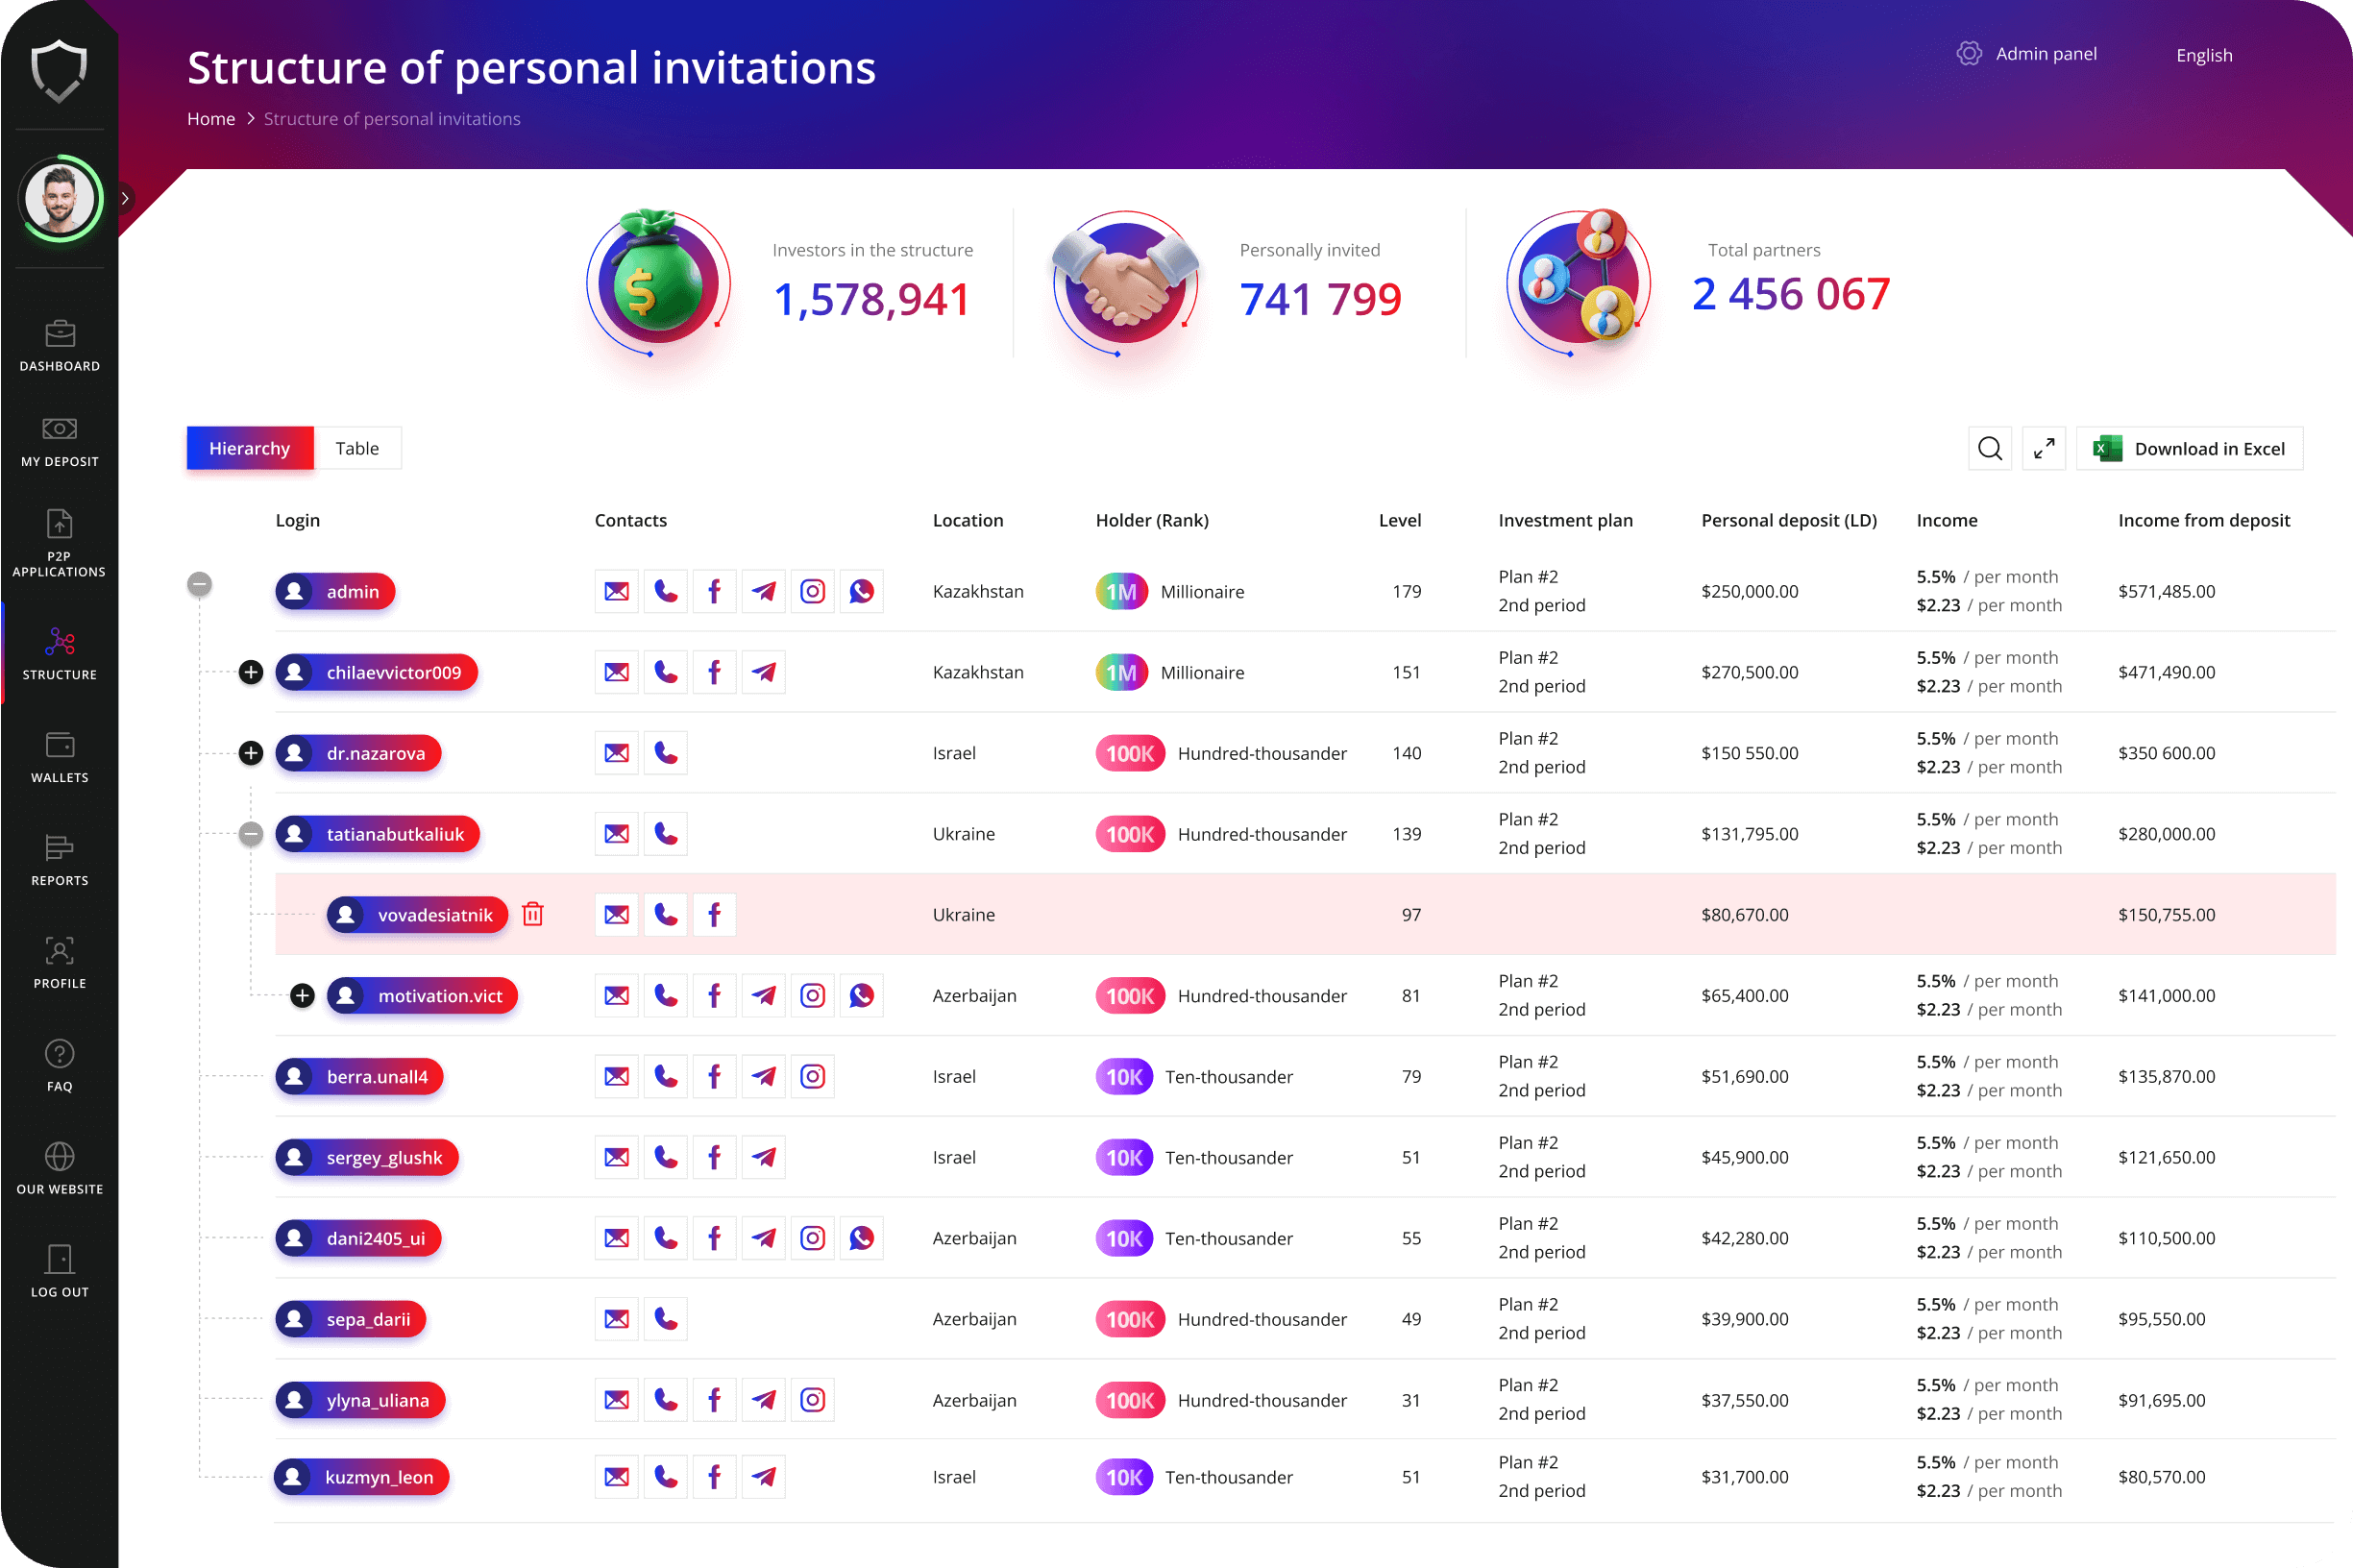This screenshot has width=2353, height=1568.
Task: Open the email contact for dr.nazarova
Action: 616,752
